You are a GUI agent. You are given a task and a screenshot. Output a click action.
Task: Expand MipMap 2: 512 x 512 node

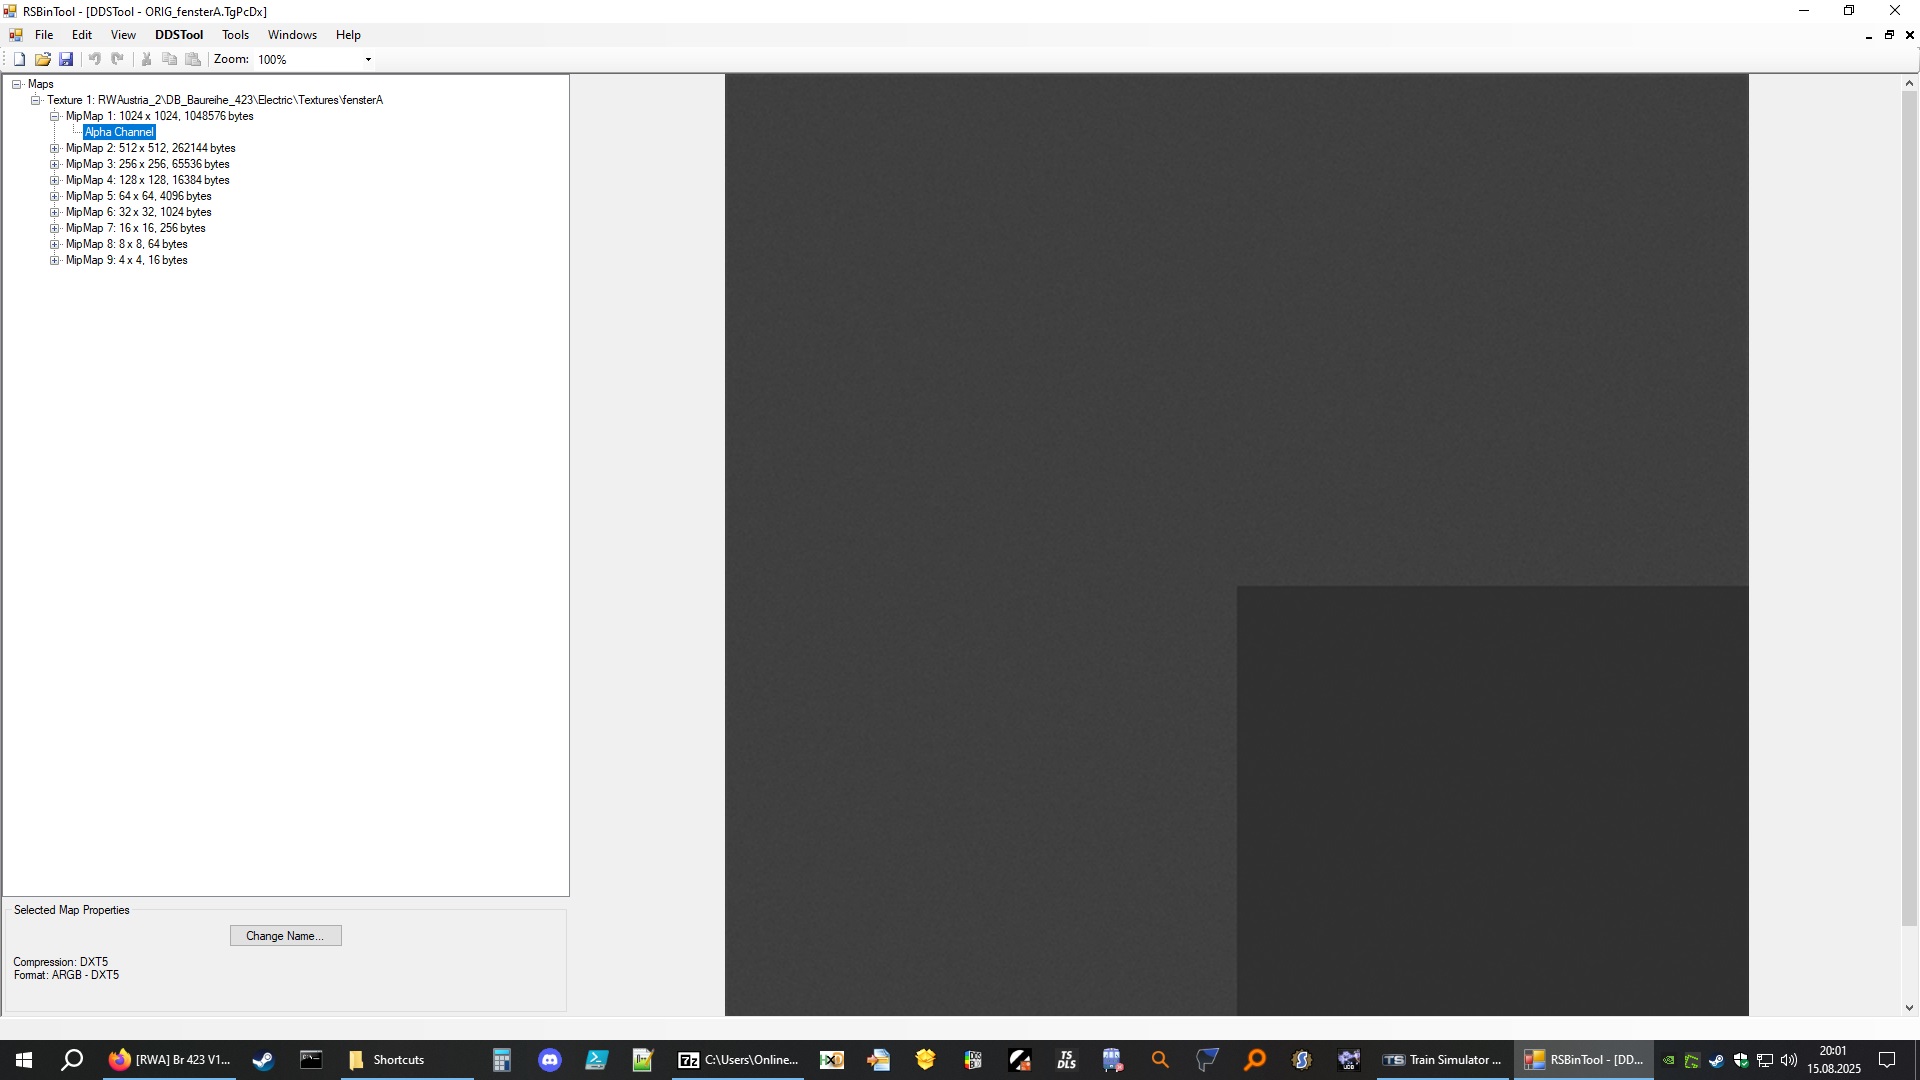(55, 148)
